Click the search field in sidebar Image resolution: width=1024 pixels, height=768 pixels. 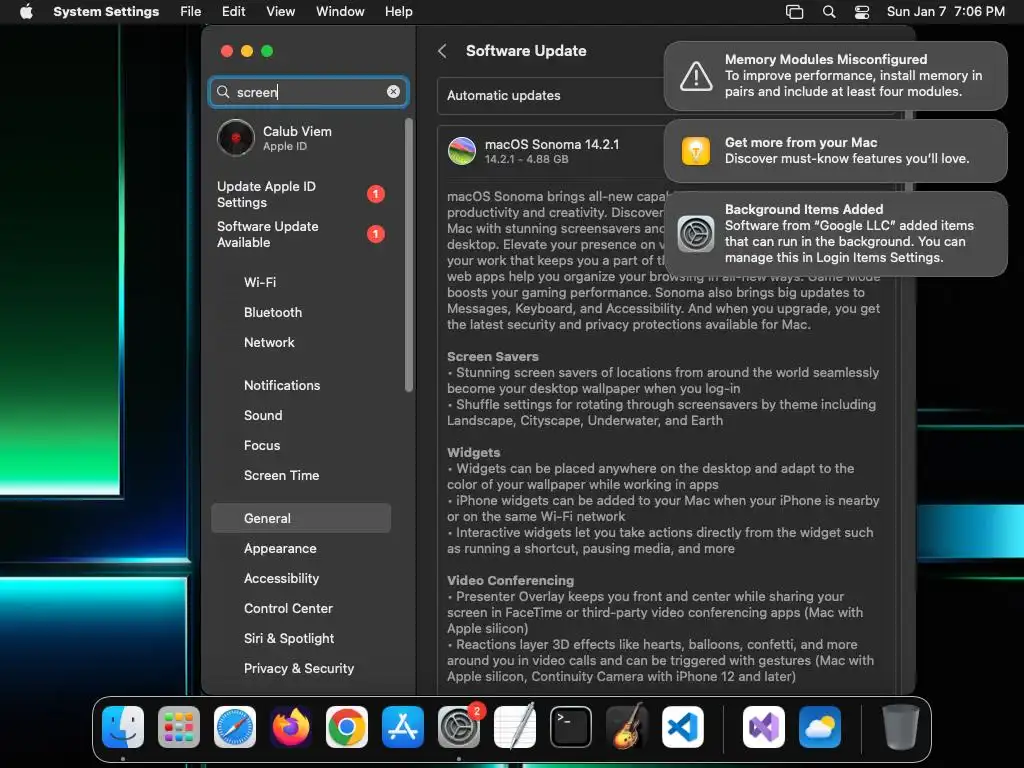click(x=309, y=91)
